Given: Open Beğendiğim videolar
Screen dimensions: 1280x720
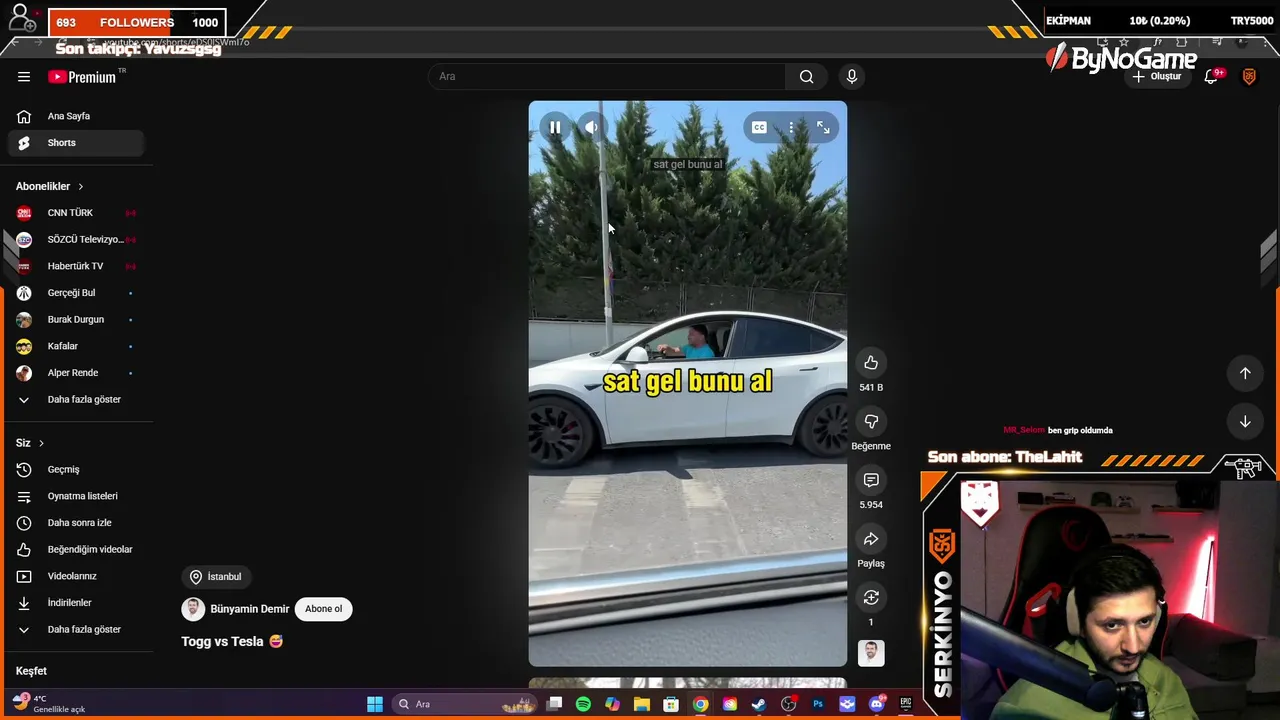Looking at the screenshot, I should [x=76, y=550].
